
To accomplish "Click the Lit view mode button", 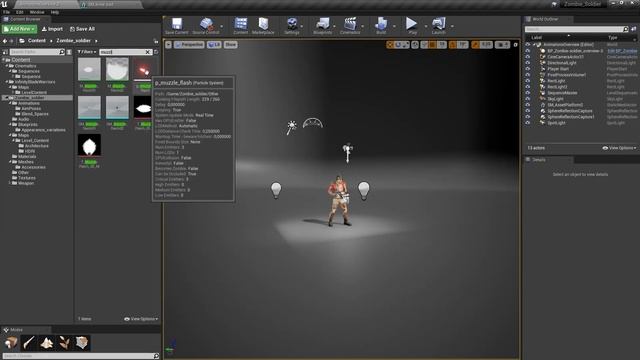I will tap(214, 44).
